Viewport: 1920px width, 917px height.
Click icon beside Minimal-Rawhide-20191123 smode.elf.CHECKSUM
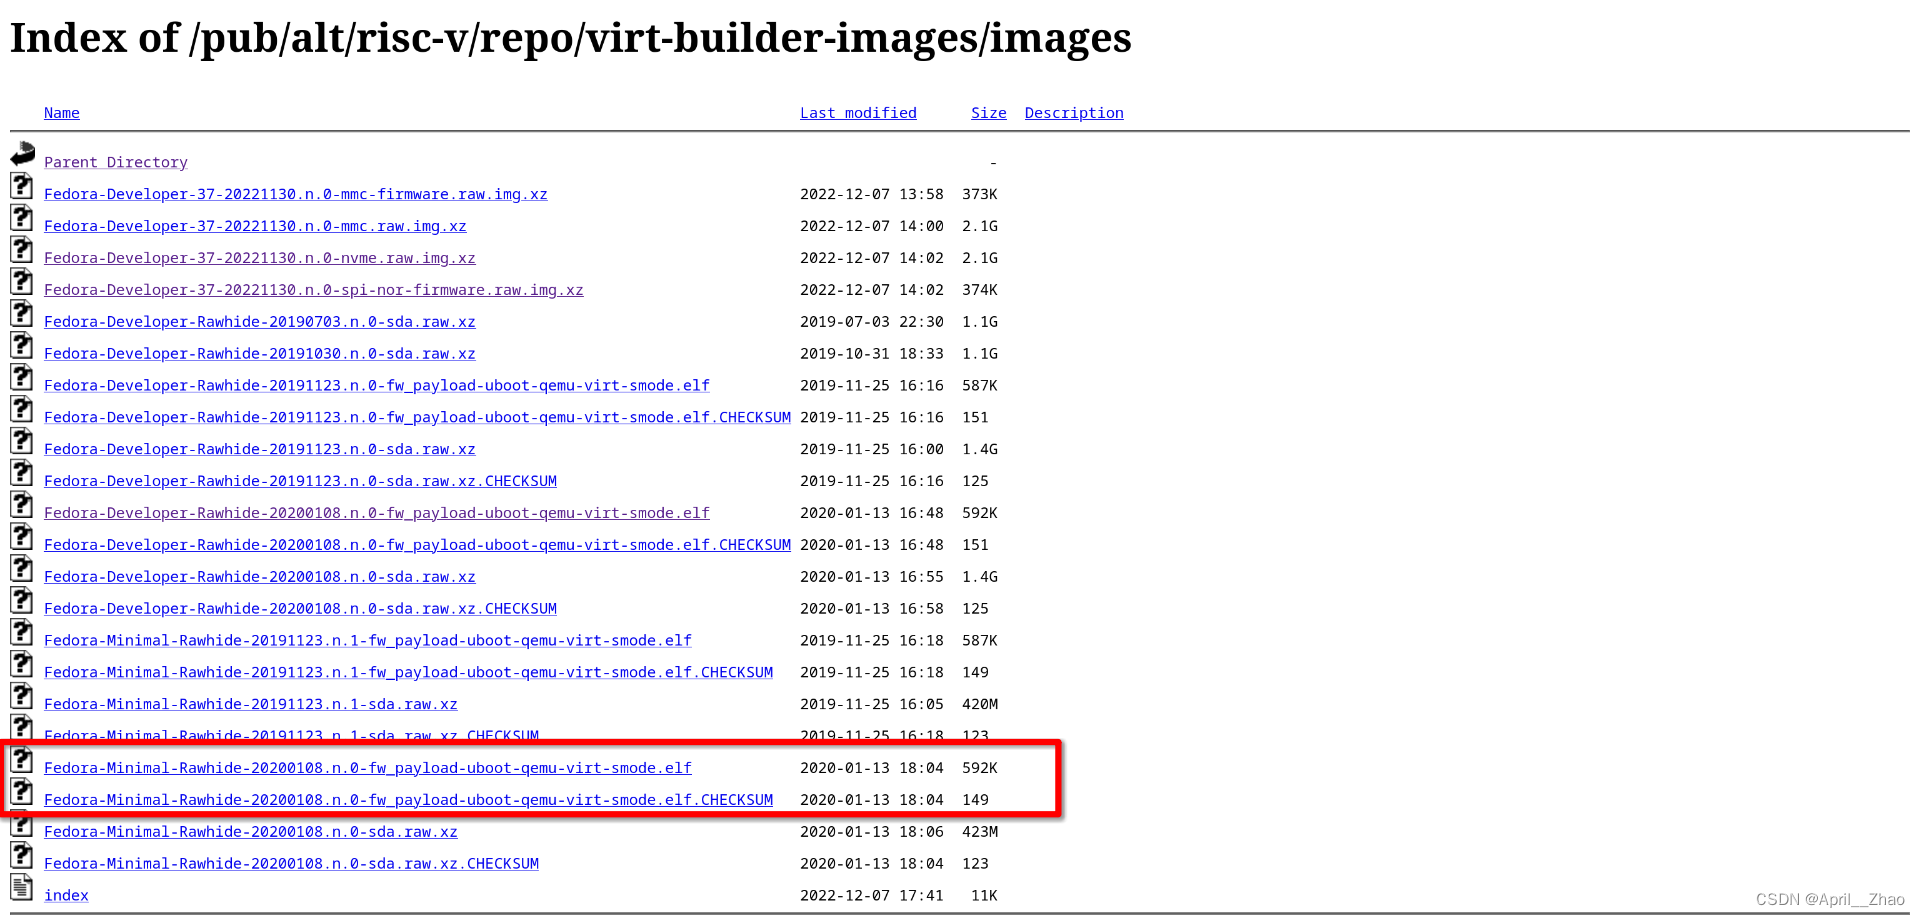[x=22, y=665]
